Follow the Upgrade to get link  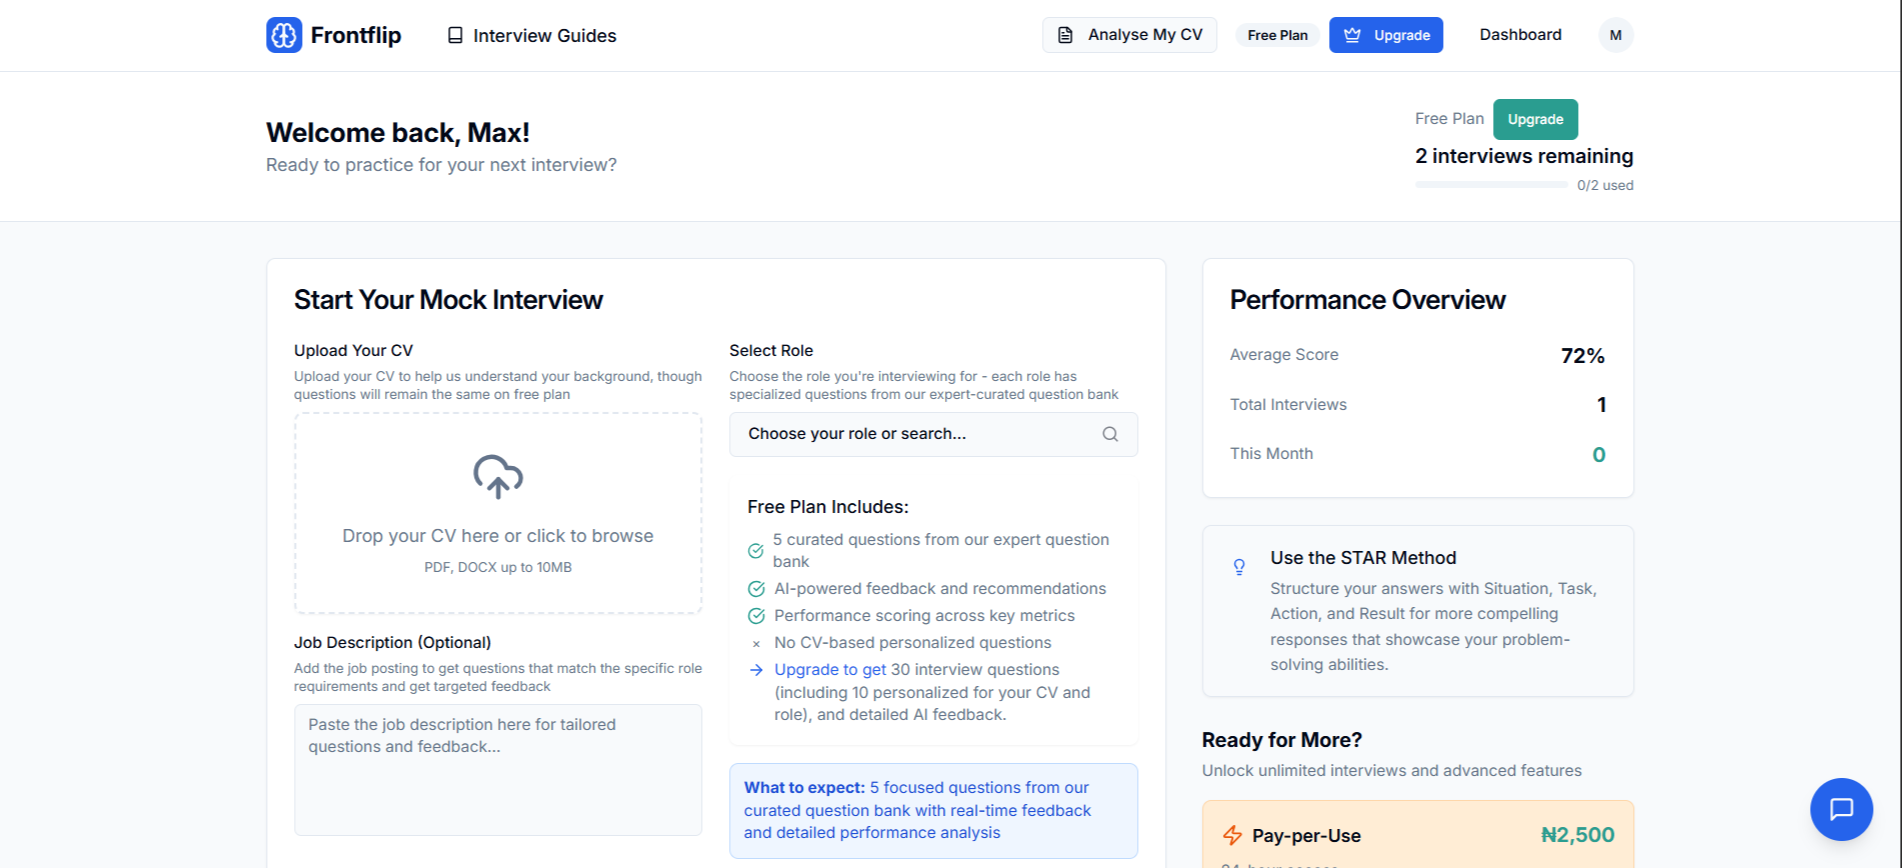pyautogui.click(x=830, y=670)
